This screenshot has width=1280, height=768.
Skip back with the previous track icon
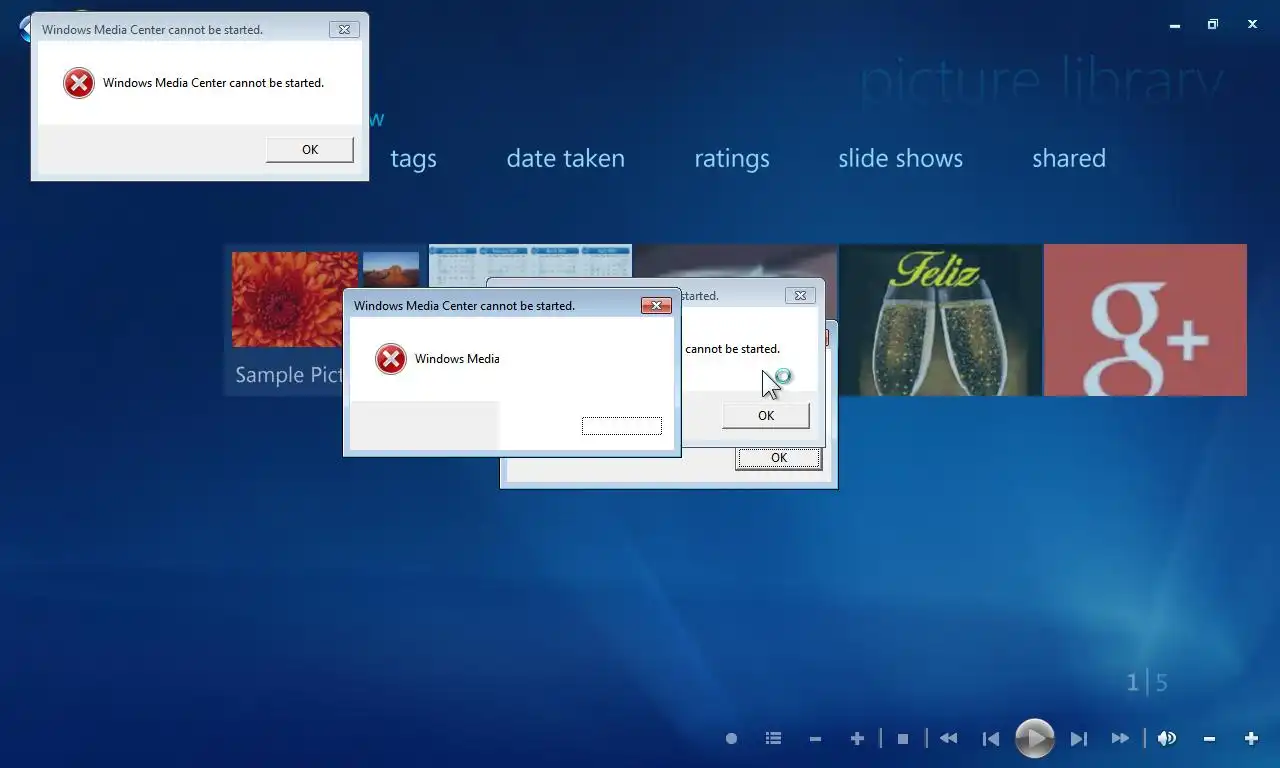coord(991,739)
